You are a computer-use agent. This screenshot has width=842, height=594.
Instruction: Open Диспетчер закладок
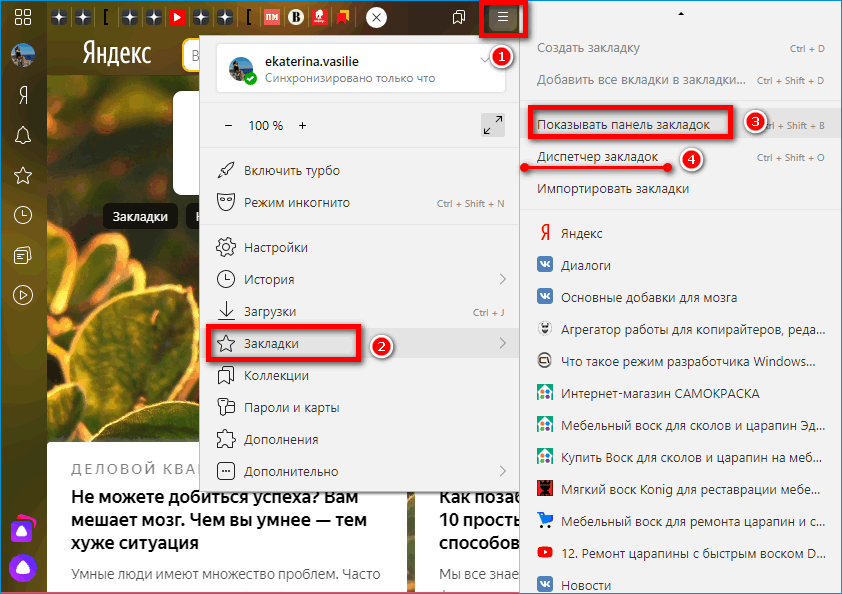[x=596, y=157]
